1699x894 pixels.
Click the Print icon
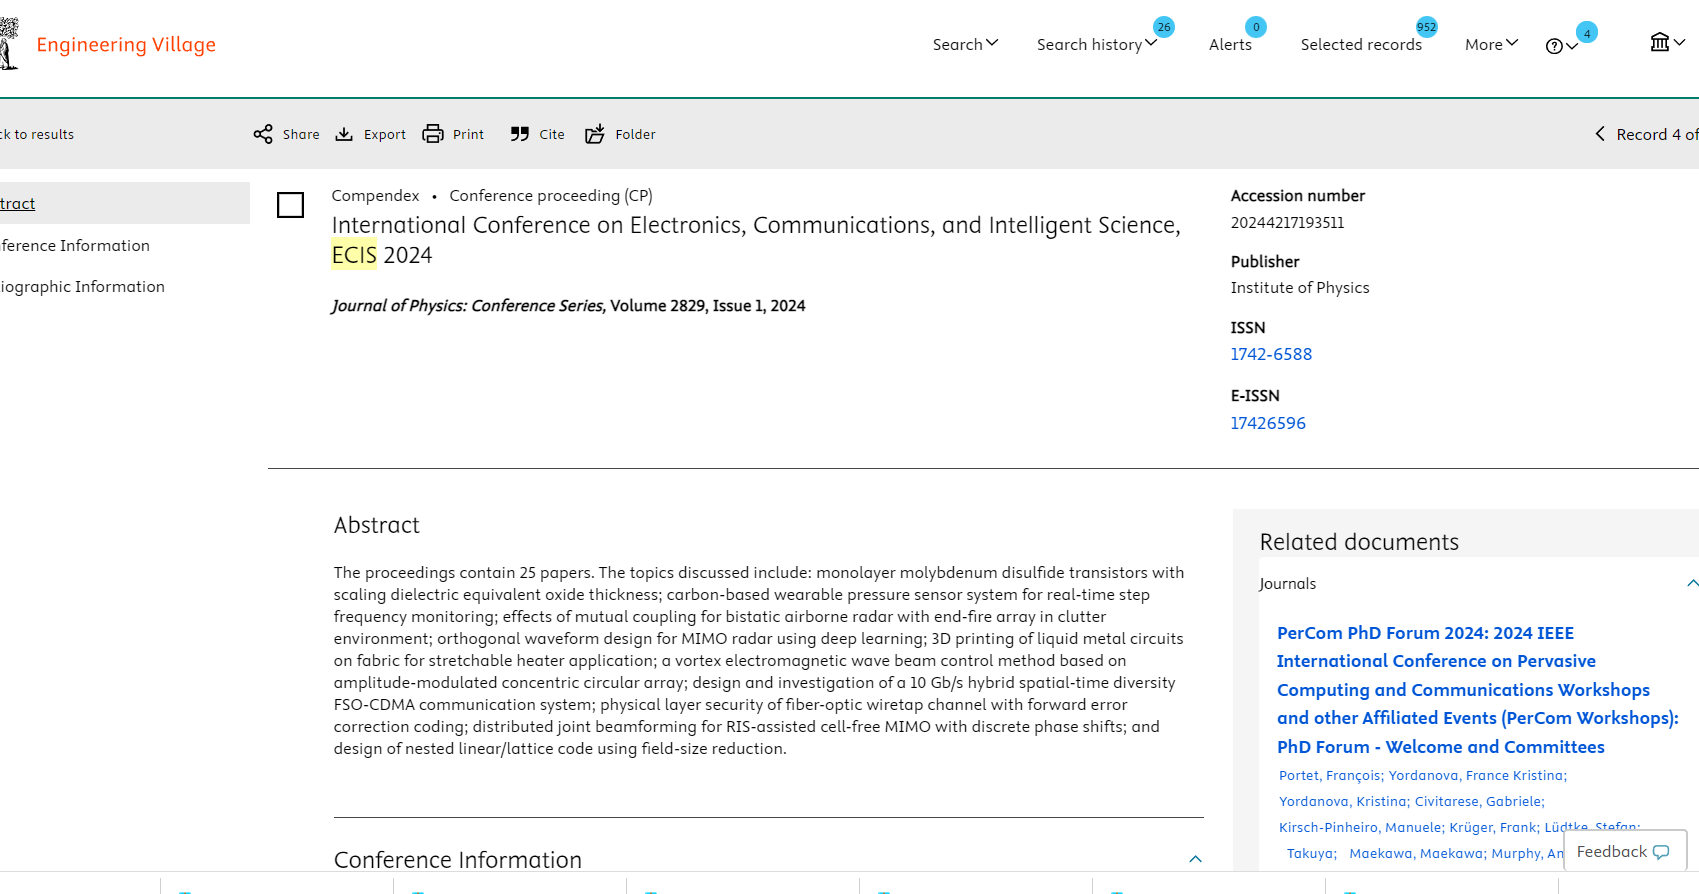(433, 134)
